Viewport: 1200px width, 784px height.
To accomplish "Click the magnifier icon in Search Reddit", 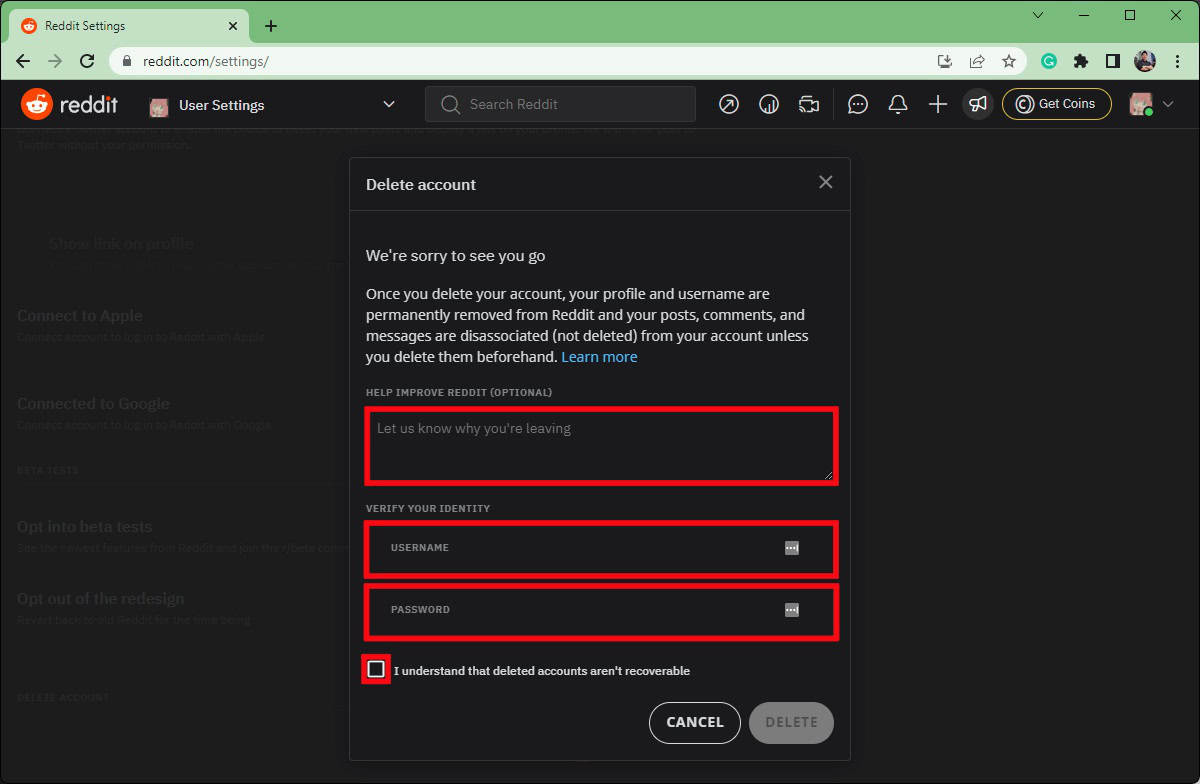I will [450, 104].
